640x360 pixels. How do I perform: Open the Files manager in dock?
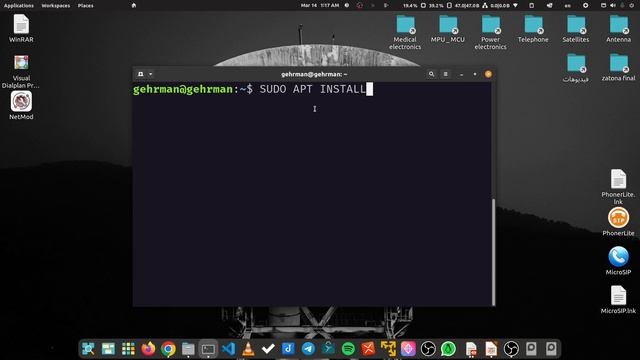(188, 349)
